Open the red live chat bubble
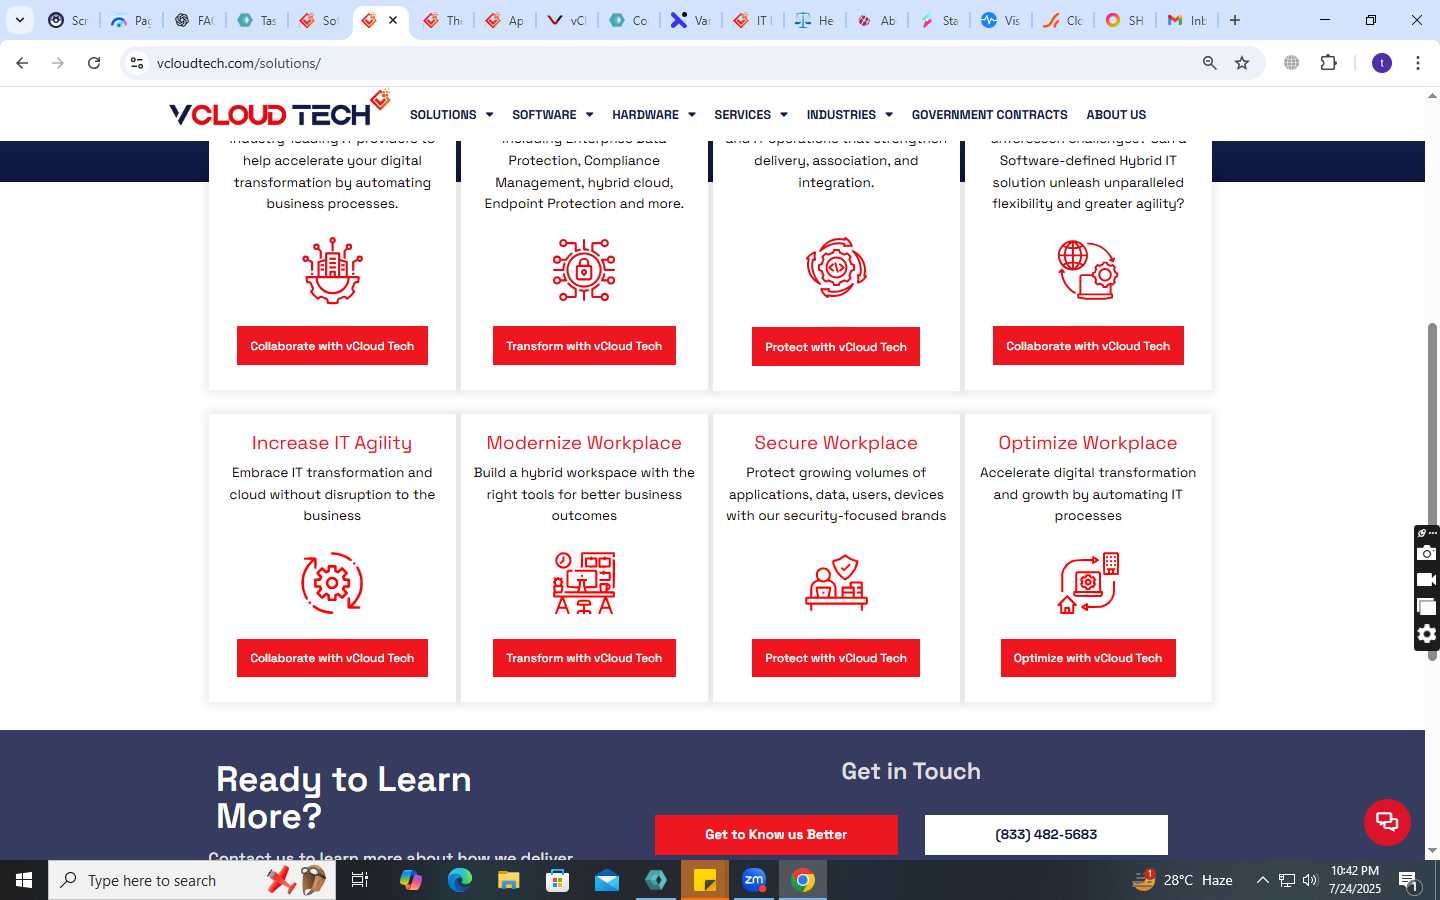The width and height of the screenshot is (1440, 900). click(x=1387, y=822)
